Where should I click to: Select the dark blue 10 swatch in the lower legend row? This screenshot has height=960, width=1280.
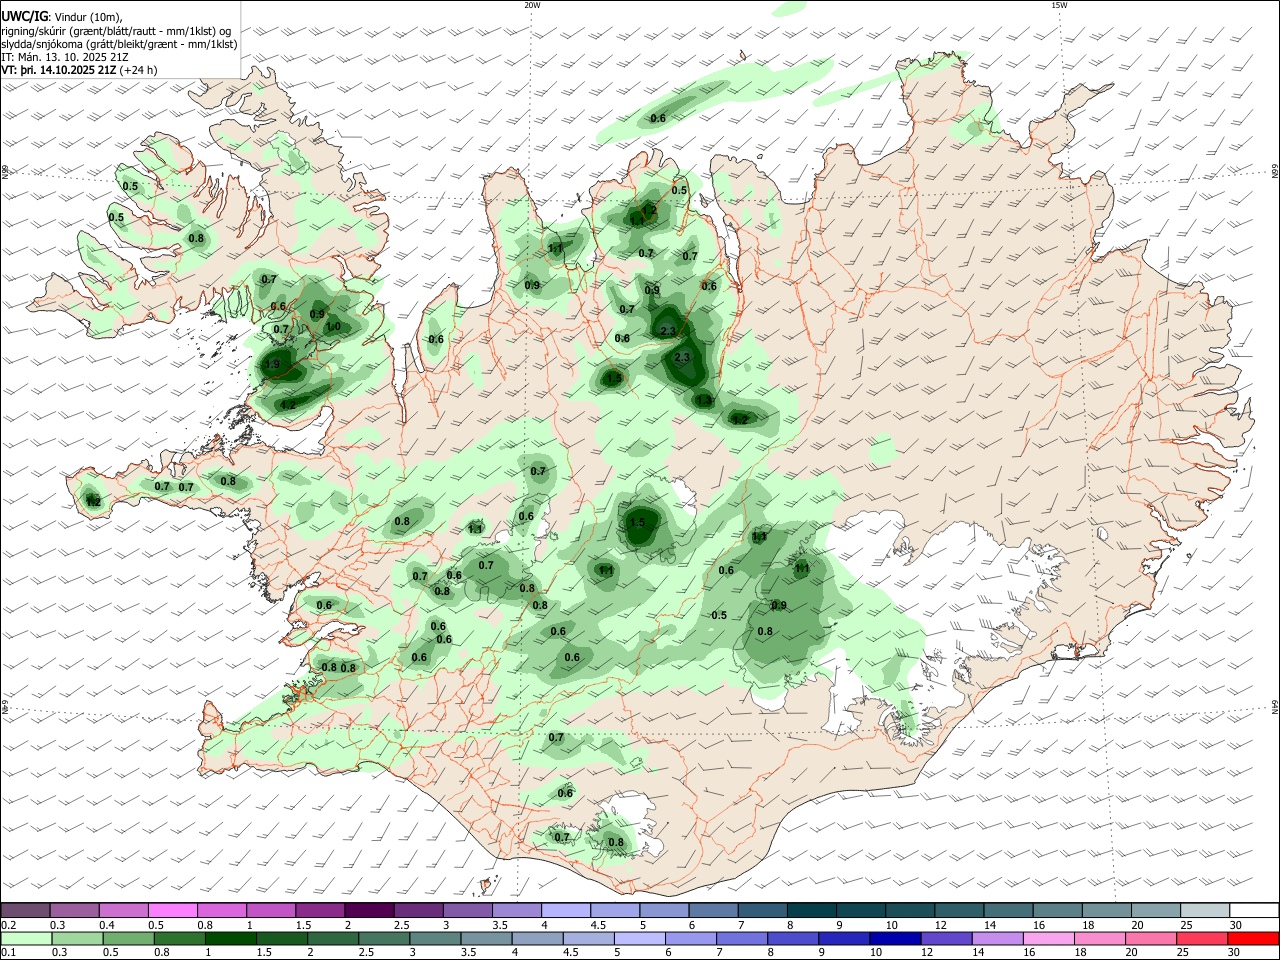[x=895, y=939]
